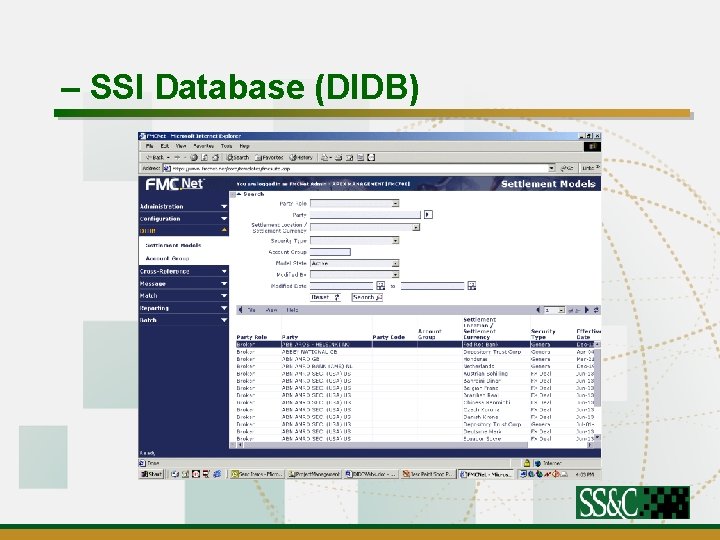Collapse the DIDB sidebar section
The image size is (720, 540).
click(184, 231)
